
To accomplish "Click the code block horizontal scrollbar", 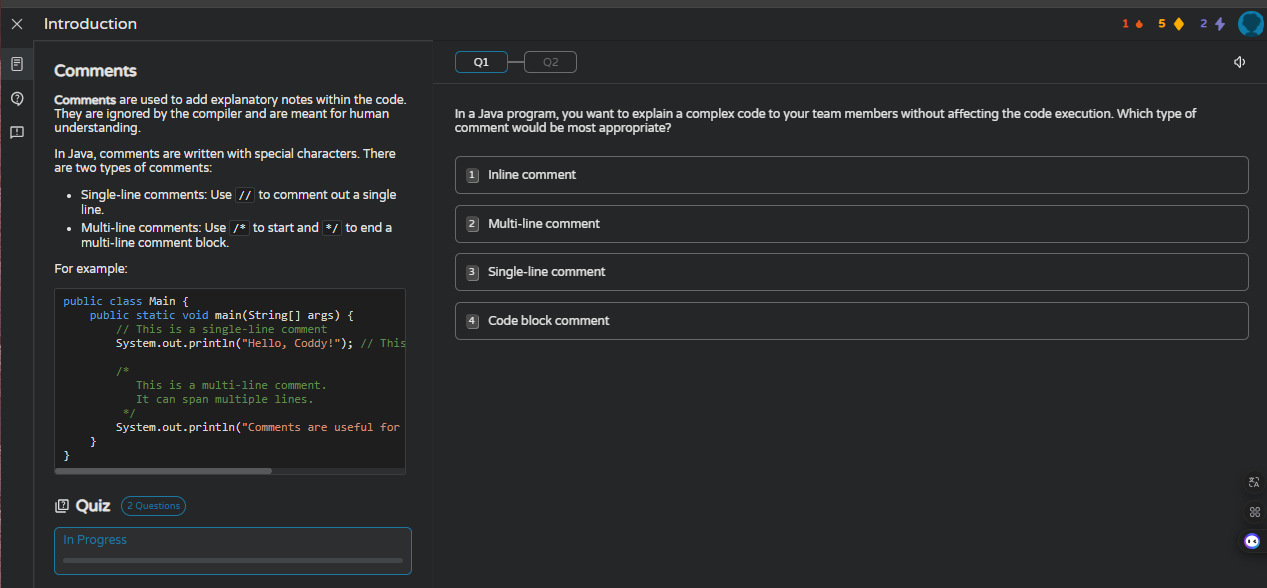I will pos(163,470).
